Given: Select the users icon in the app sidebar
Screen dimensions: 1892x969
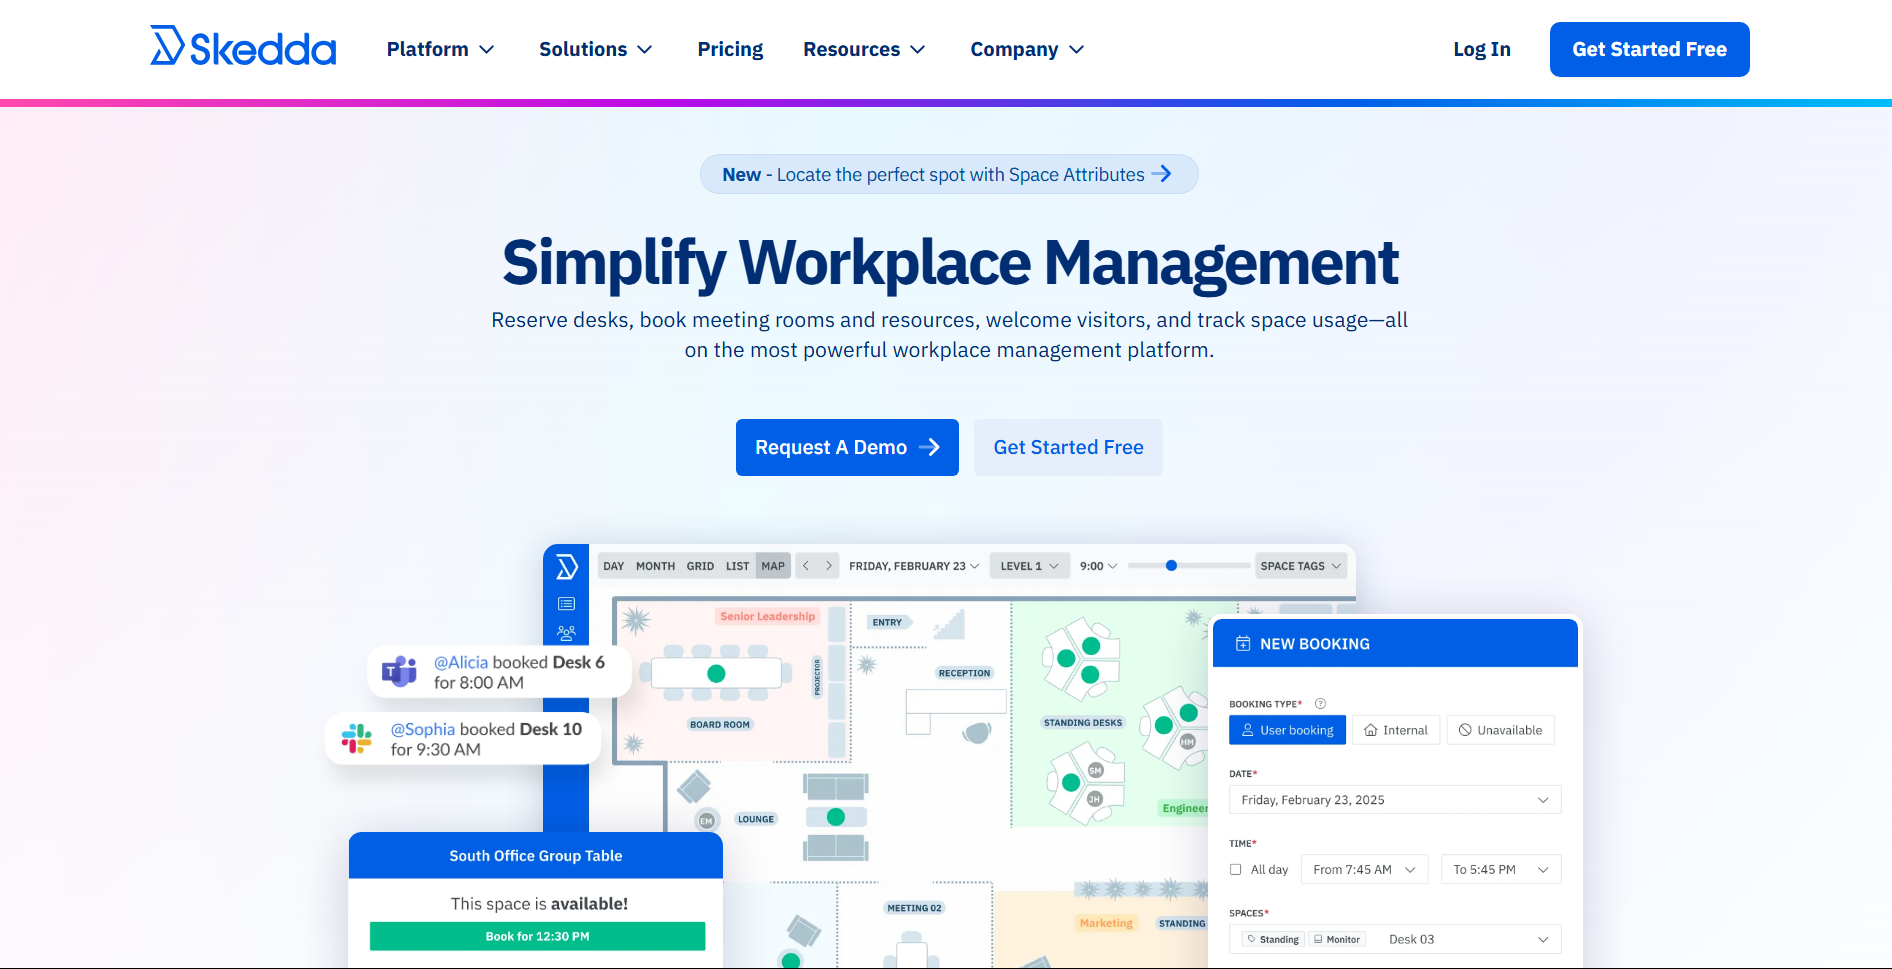Looking at the screenshot, I should coord(567,632).
